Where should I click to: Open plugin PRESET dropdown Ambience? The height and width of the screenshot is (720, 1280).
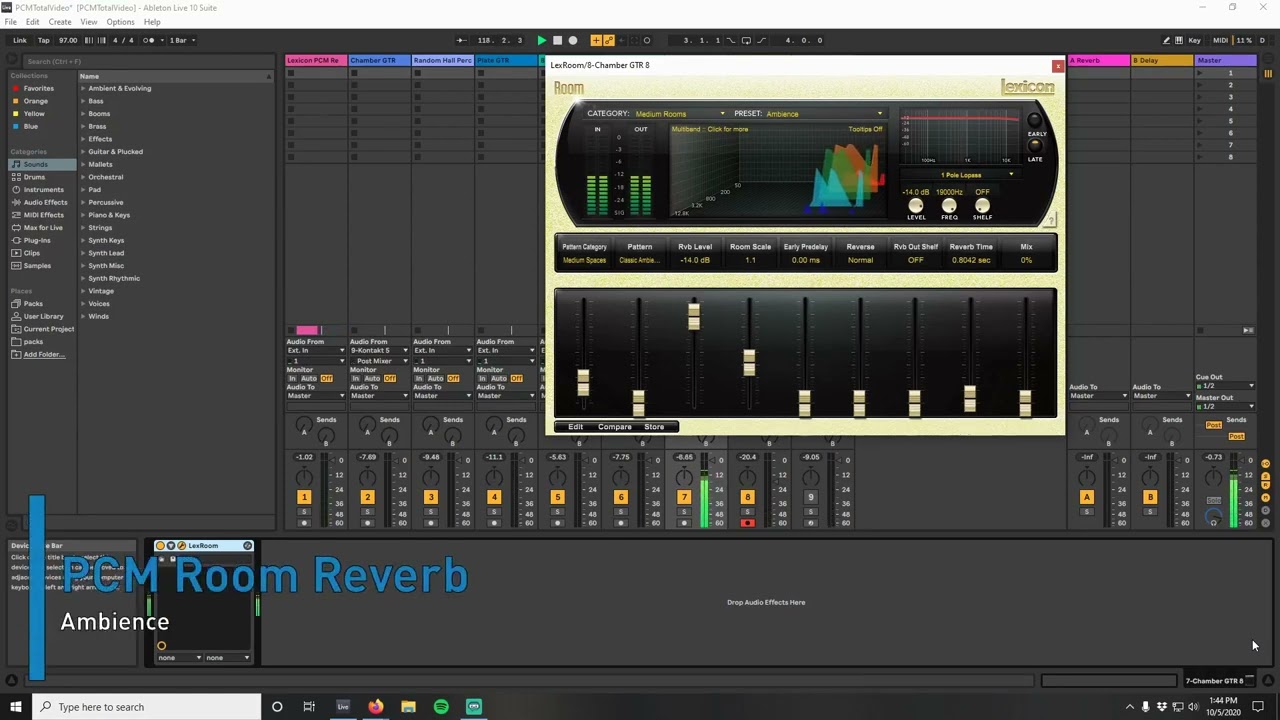tap(824, 114)
